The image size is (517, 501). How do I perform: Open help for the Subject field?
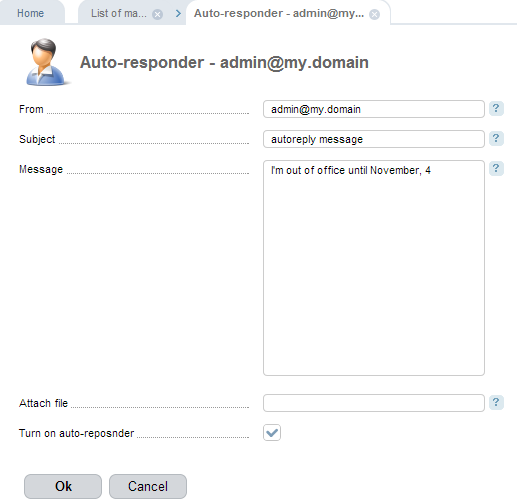tap(496, 139)
